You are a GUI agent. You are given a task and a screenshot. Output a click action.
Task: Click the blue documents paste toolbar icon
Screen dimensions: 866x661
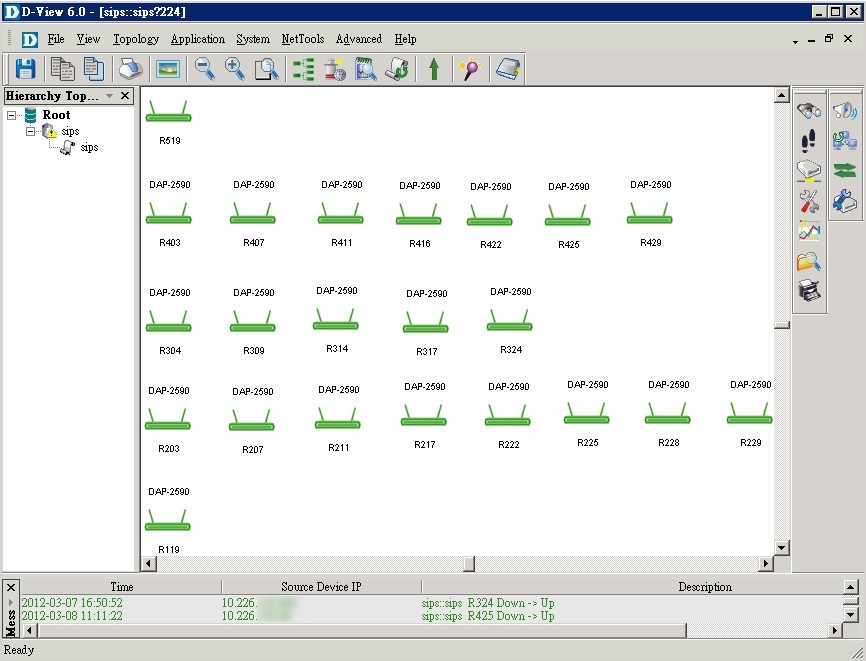point(94,69)
